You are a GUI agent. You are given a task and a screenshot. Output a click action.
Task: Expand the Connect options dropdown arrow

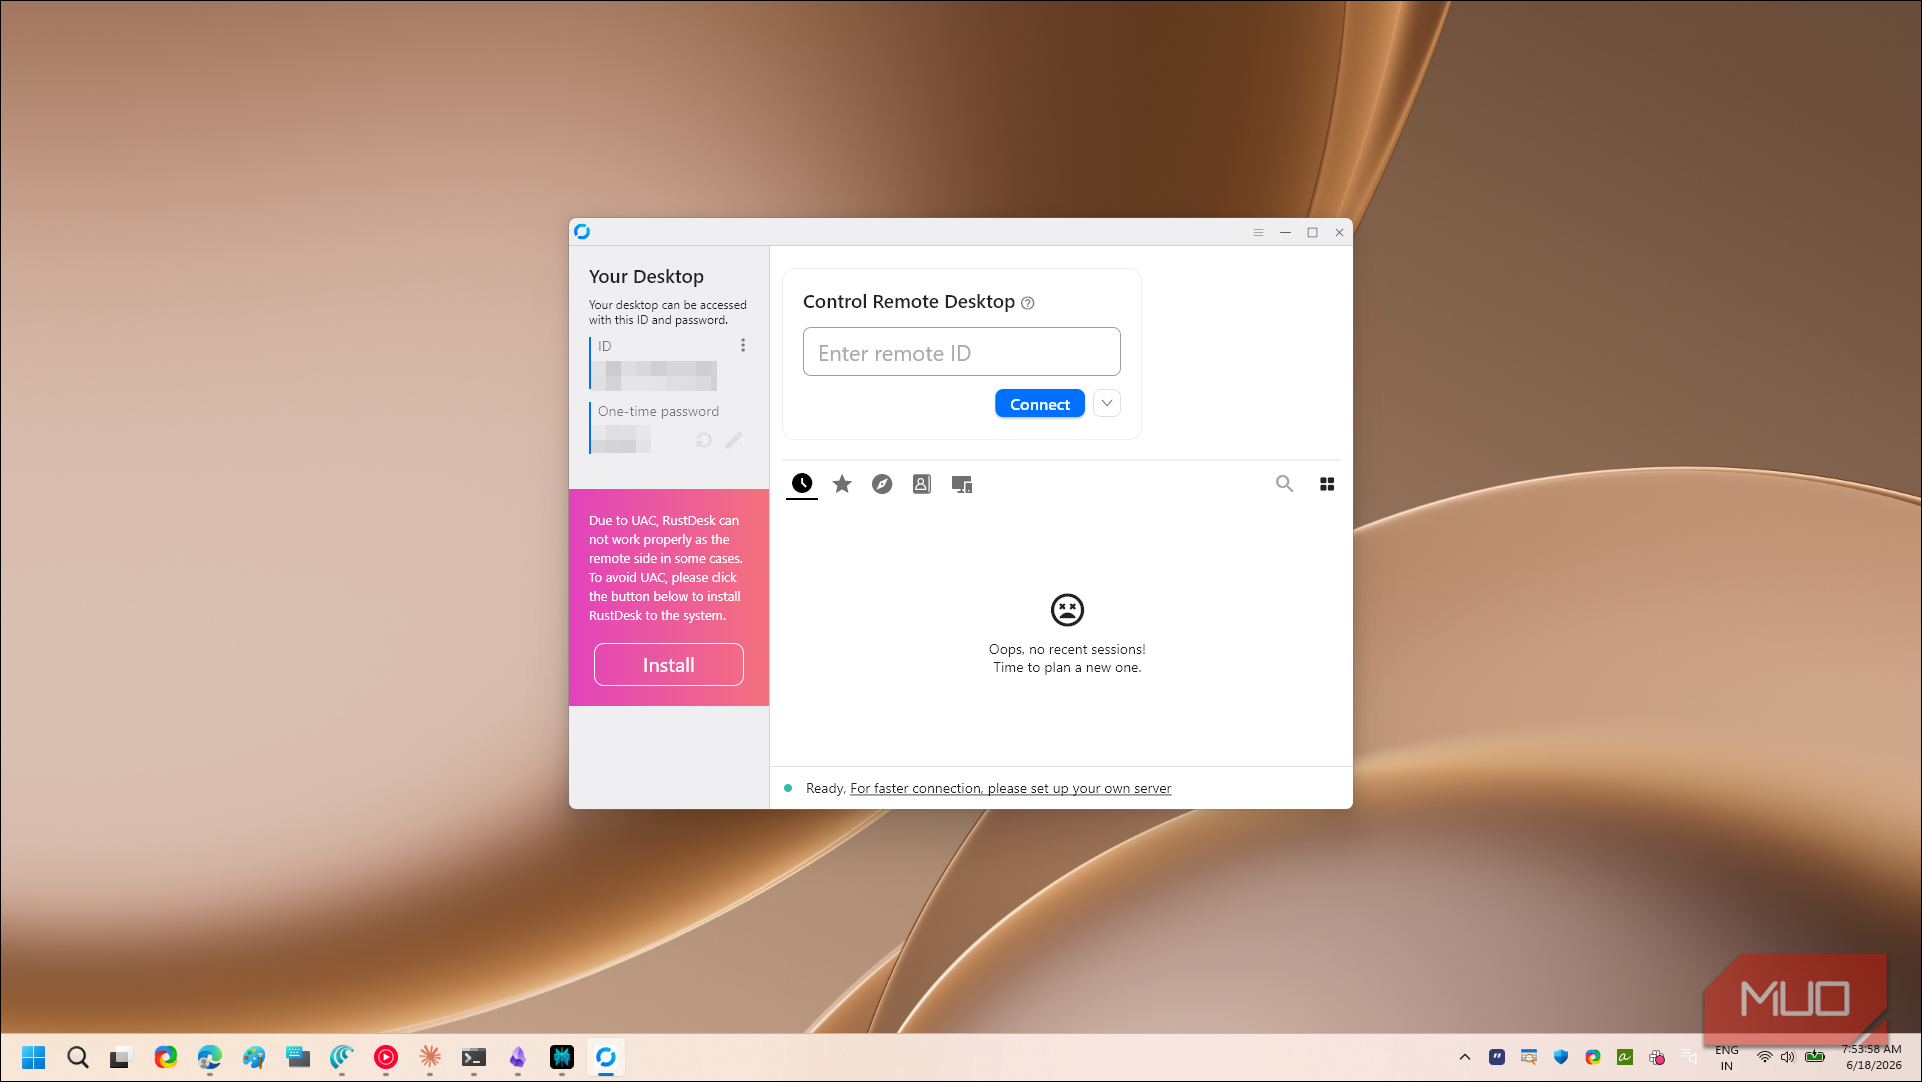coord(1107,403)
